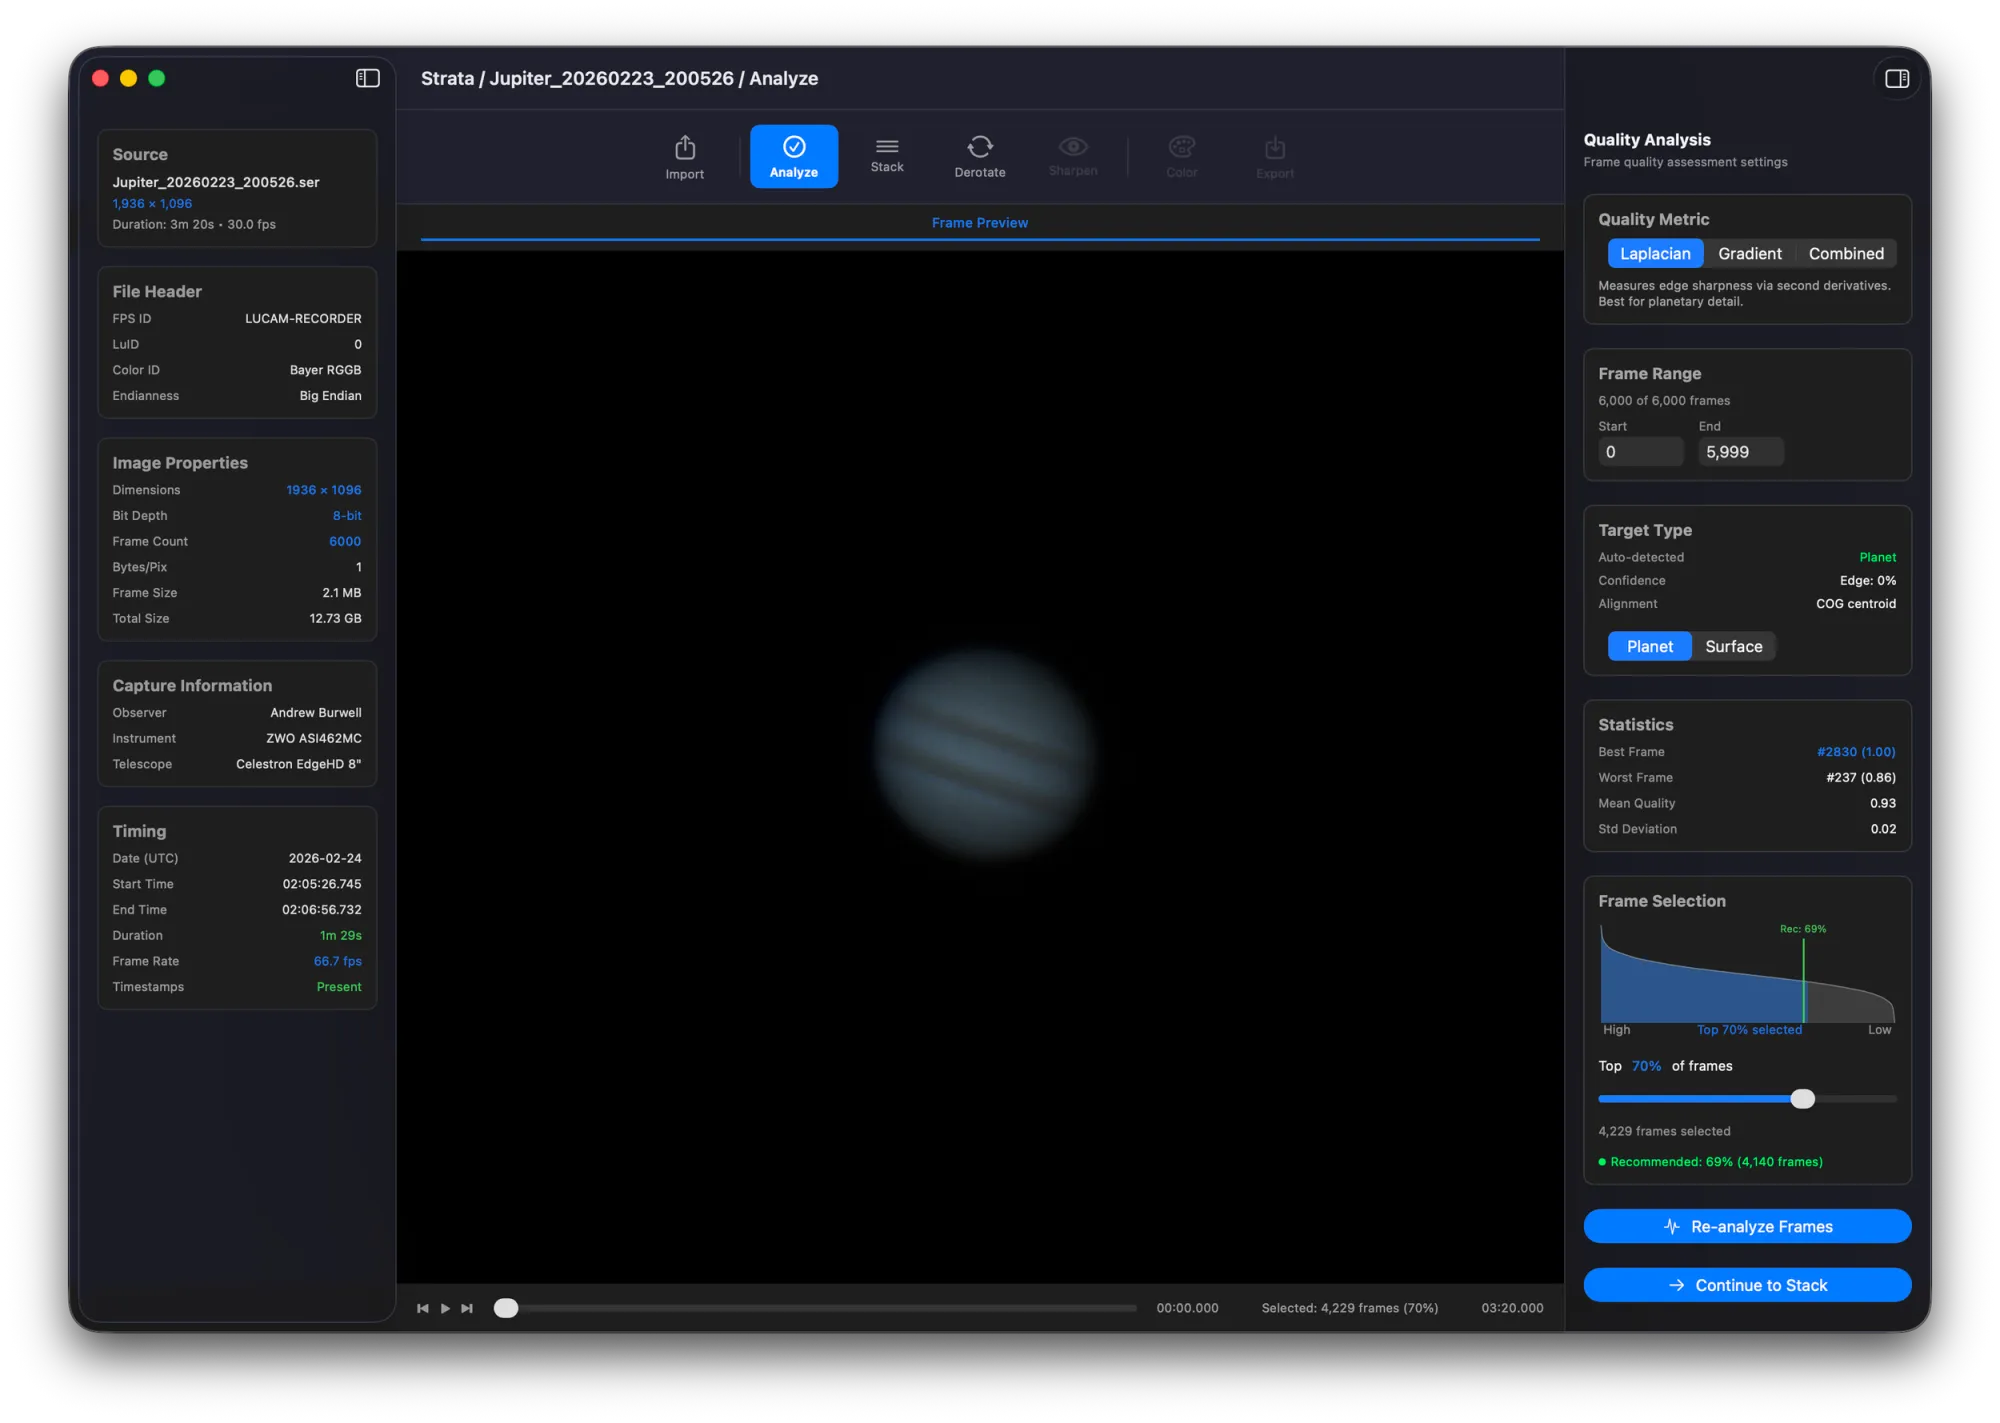
Task: Click Re-analyze Frames
Action: 1746,1226
